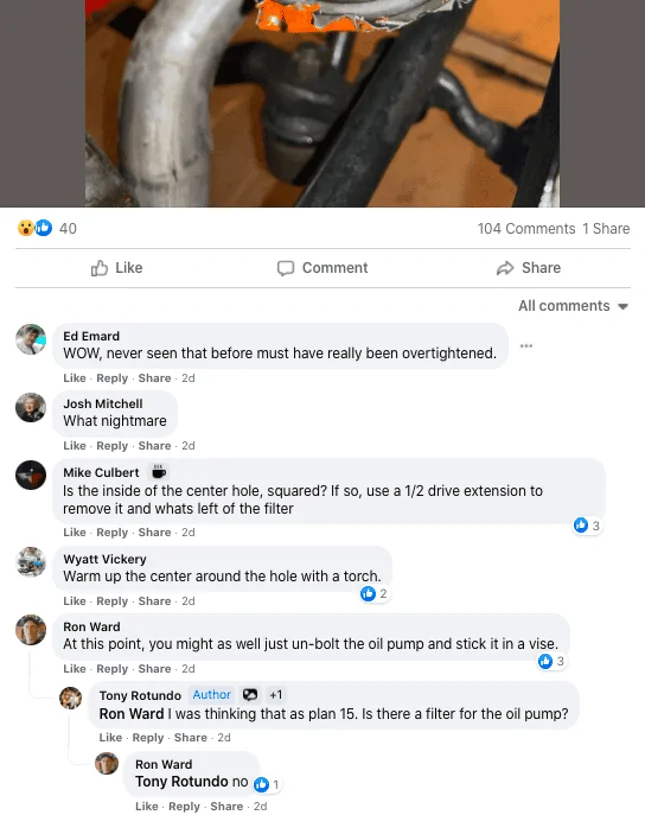The image size is (645, 815).
Task: Open Tony Rotundo's profile name link
Action: [140, 695]
